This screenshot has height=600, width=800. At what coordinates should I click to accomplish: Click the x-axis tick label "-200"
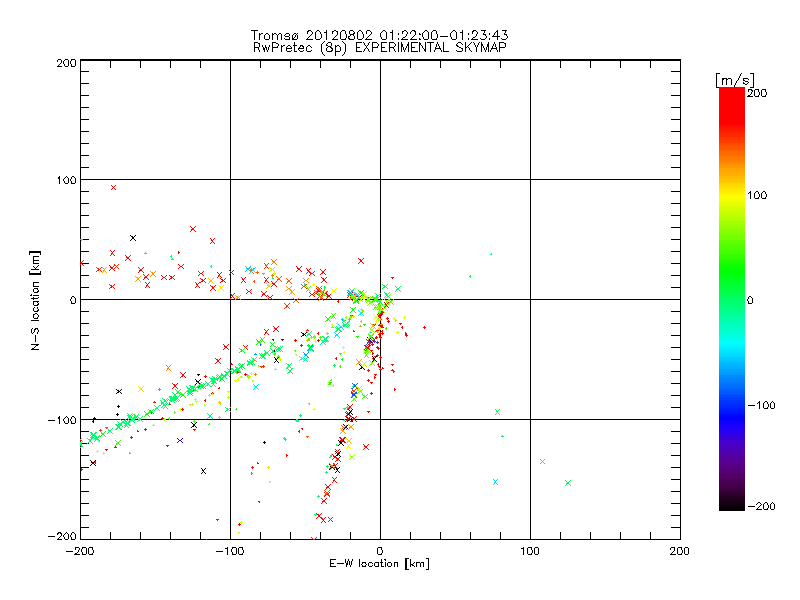point(80,552)
